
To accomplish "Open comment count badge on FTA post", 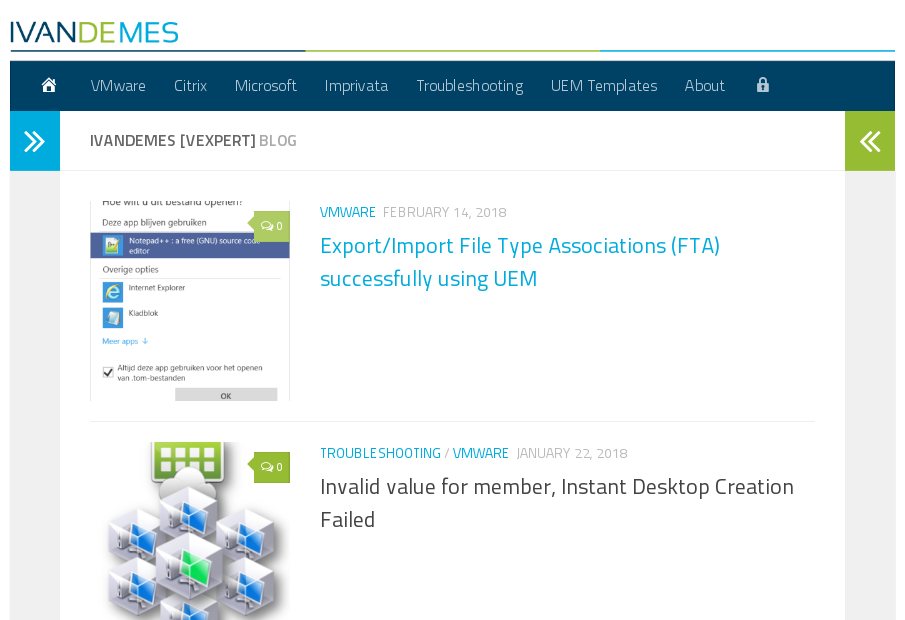I will [x=271, y=226].
